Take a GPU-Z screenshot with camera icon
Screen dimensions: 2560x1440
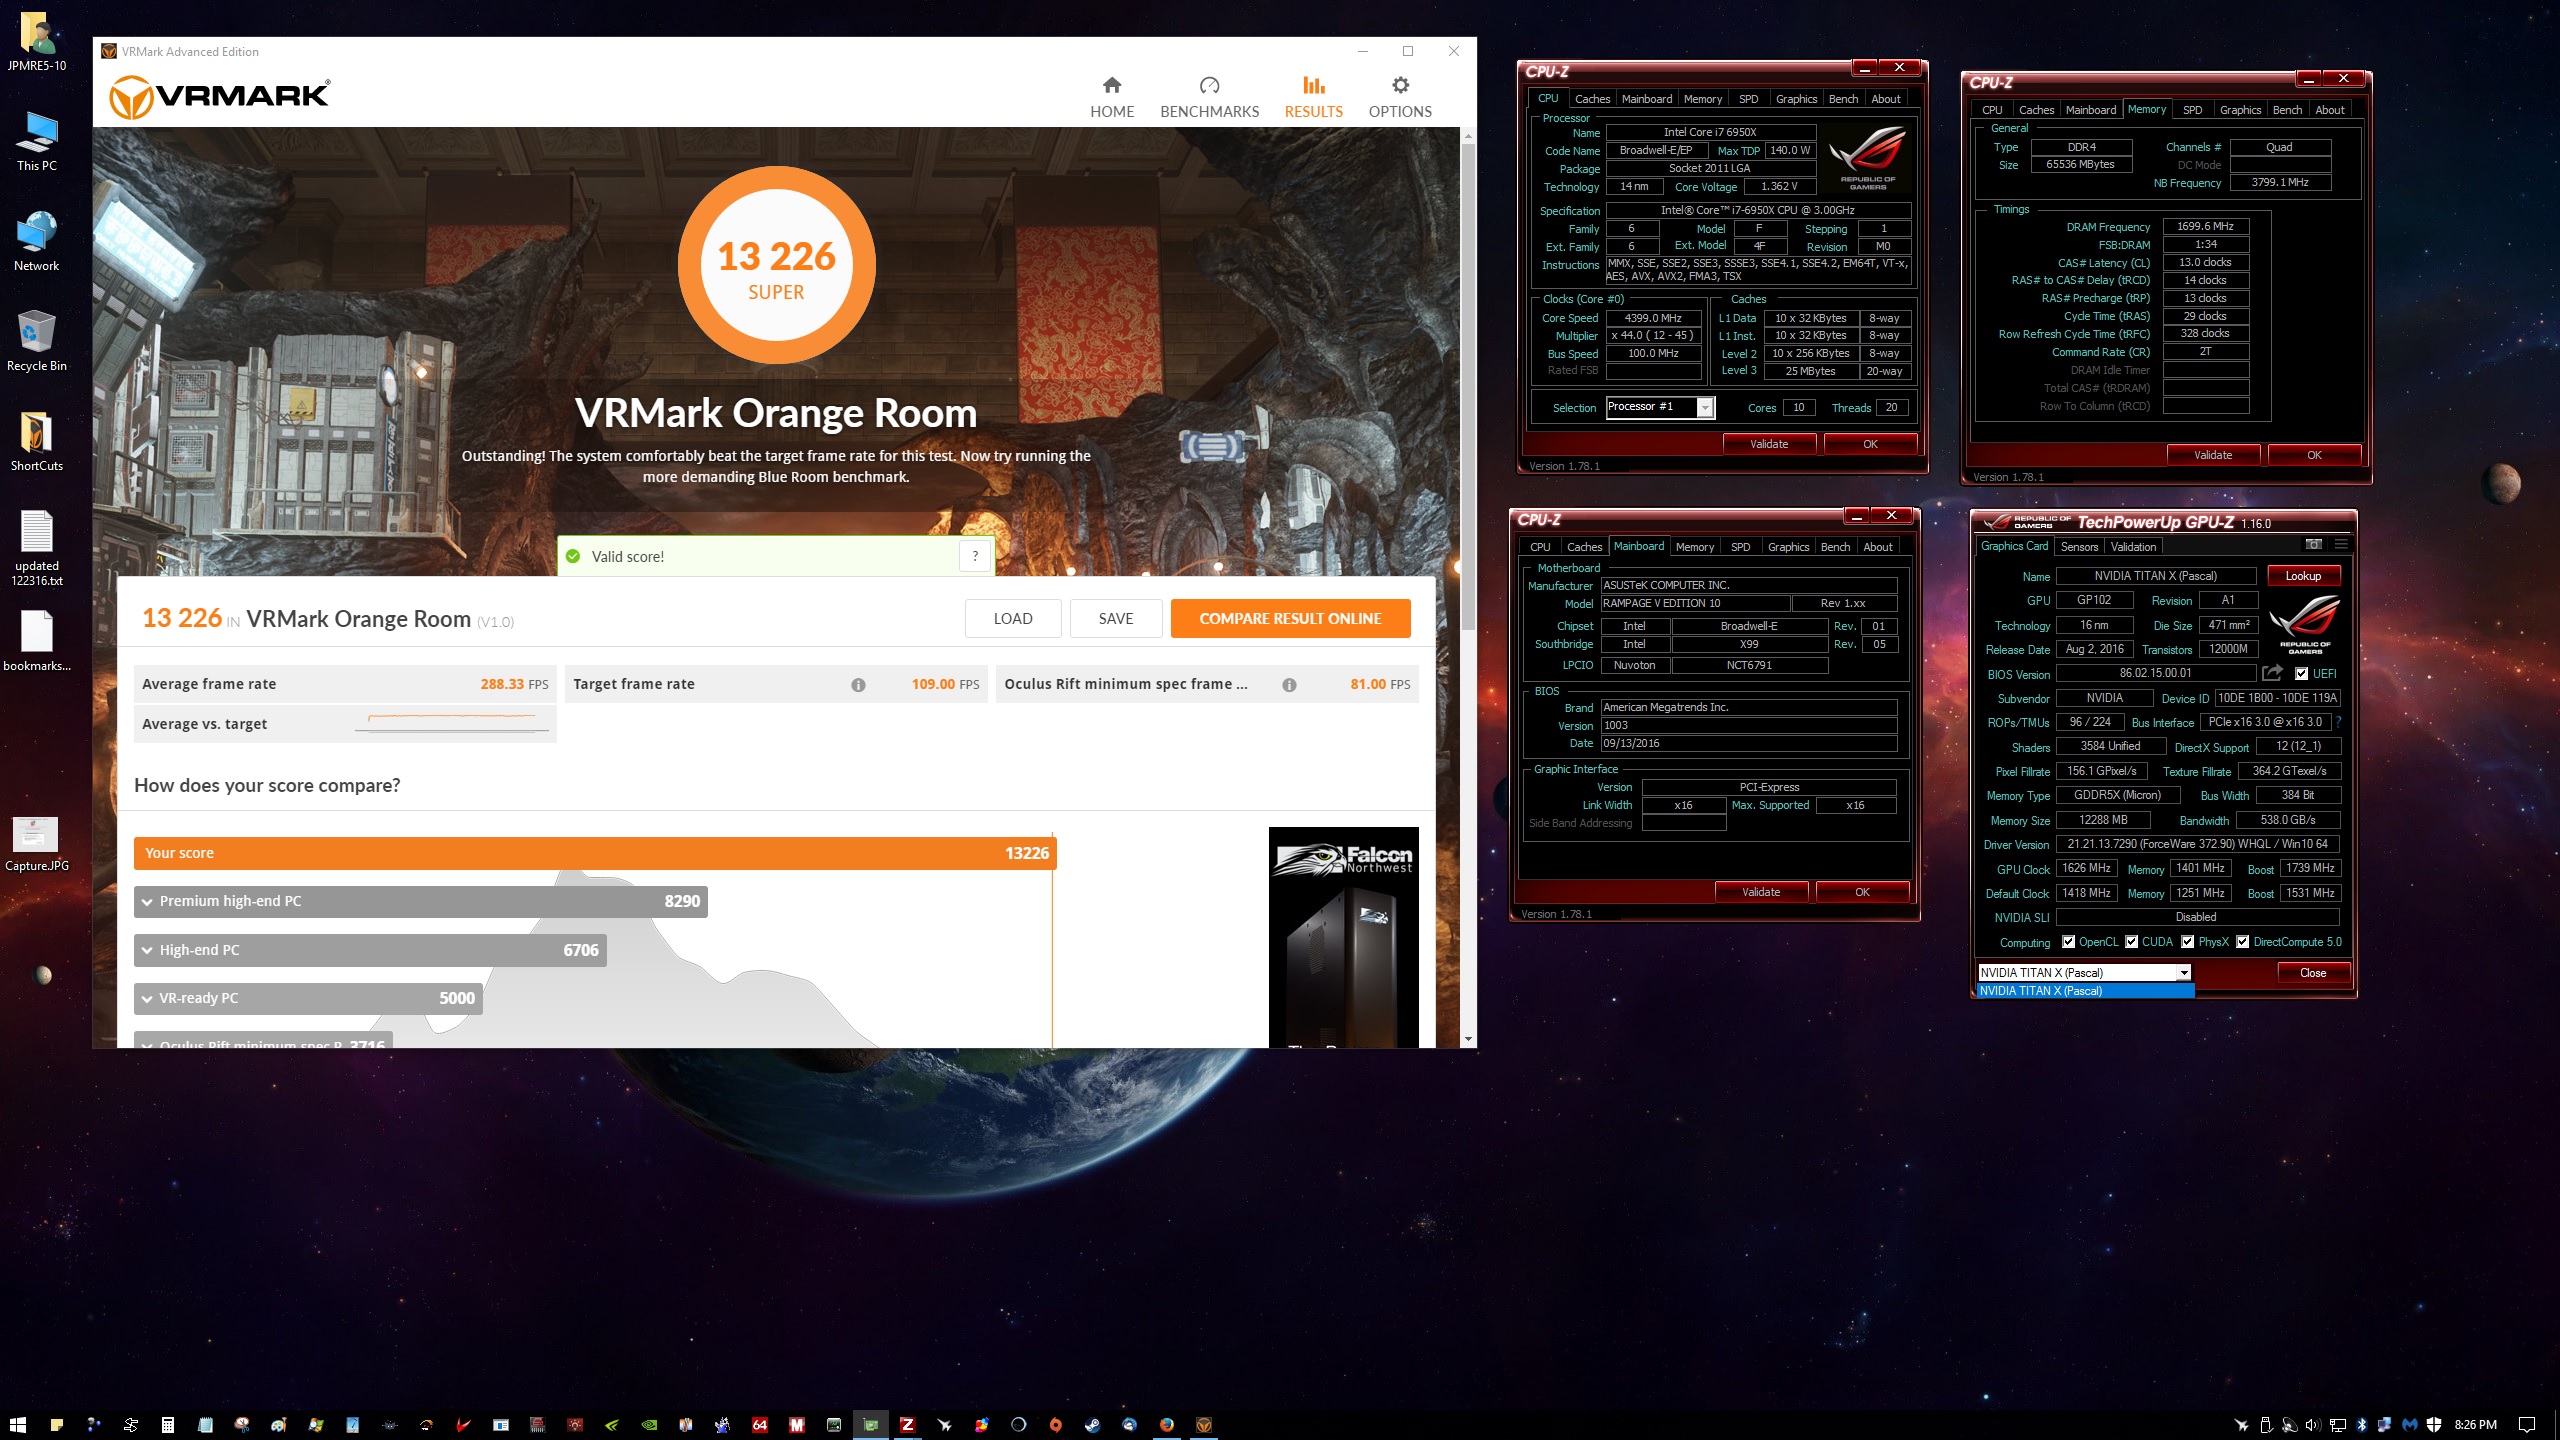point(2313,545)
